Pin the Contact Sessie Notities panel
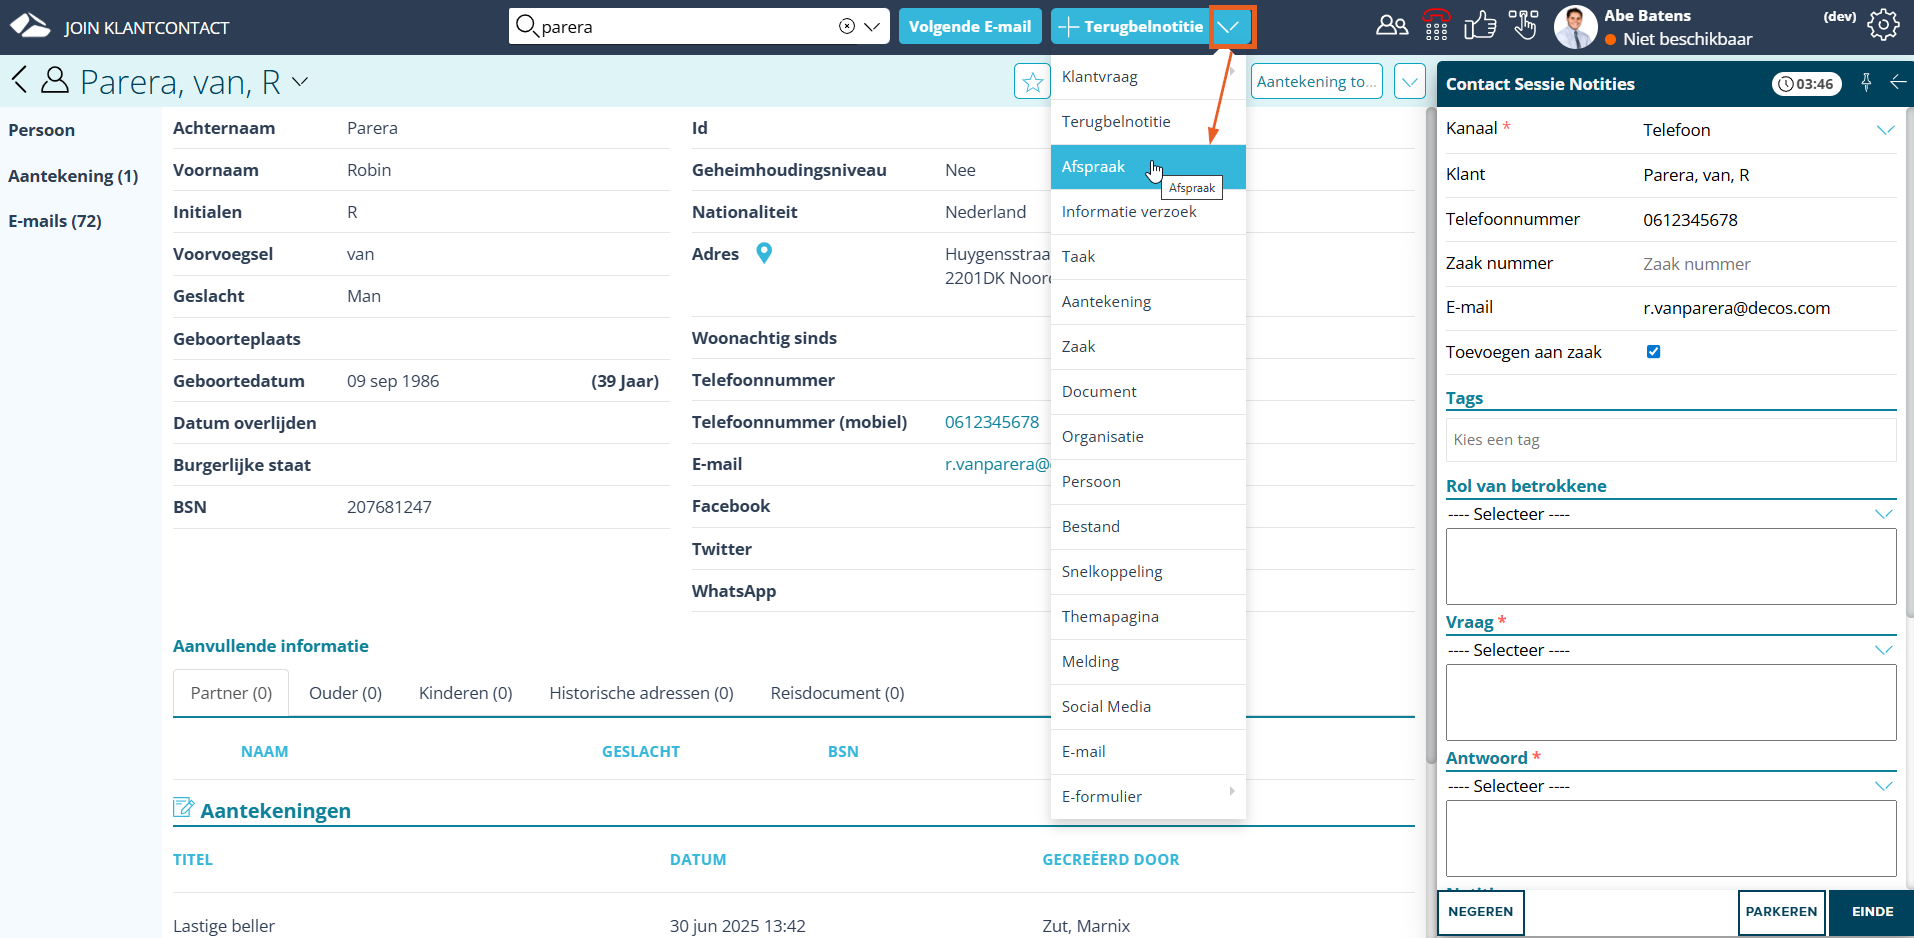The height and width of the screenshot is (938, 1914). [1866, 83]
